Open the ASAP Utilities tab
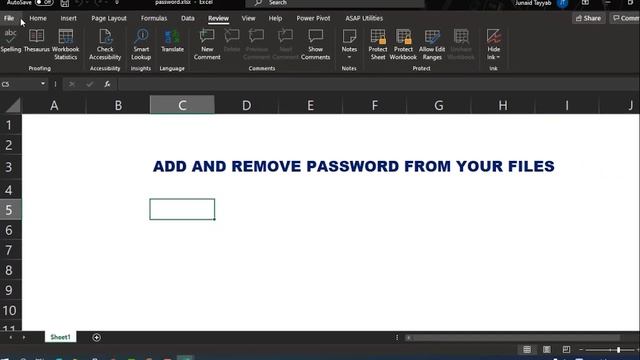This screenshot has width=640, height=360. pyautogui.click(x=364, y=18)
